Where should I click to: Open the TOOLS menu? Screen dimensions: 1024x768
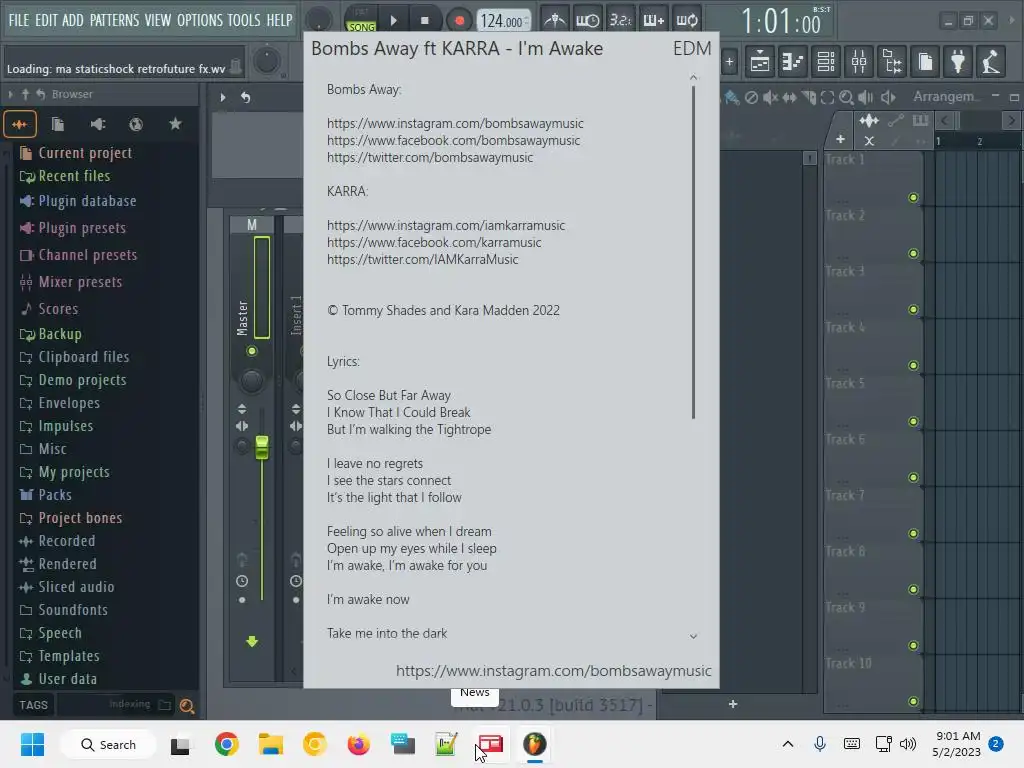tap(244, 20)
